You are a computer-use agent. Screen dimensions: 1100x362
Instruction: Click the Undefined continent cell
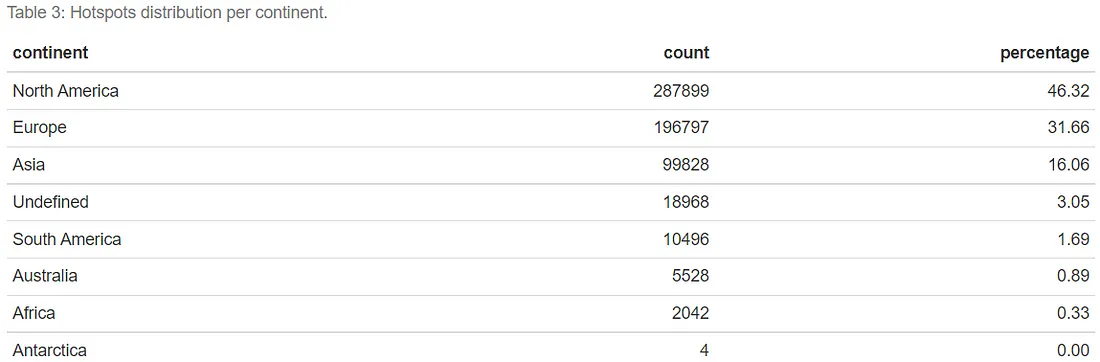tap(51, 202)
